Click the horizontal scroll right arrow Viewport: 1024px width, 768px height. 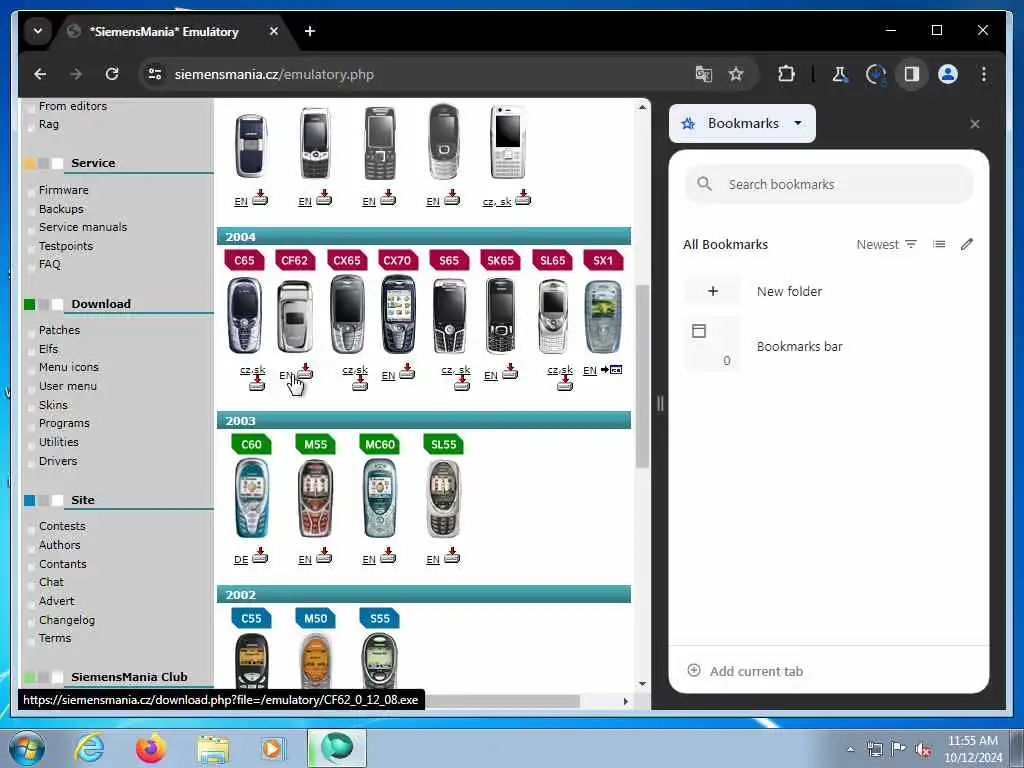pyautogui.click(x=626, y=701)
